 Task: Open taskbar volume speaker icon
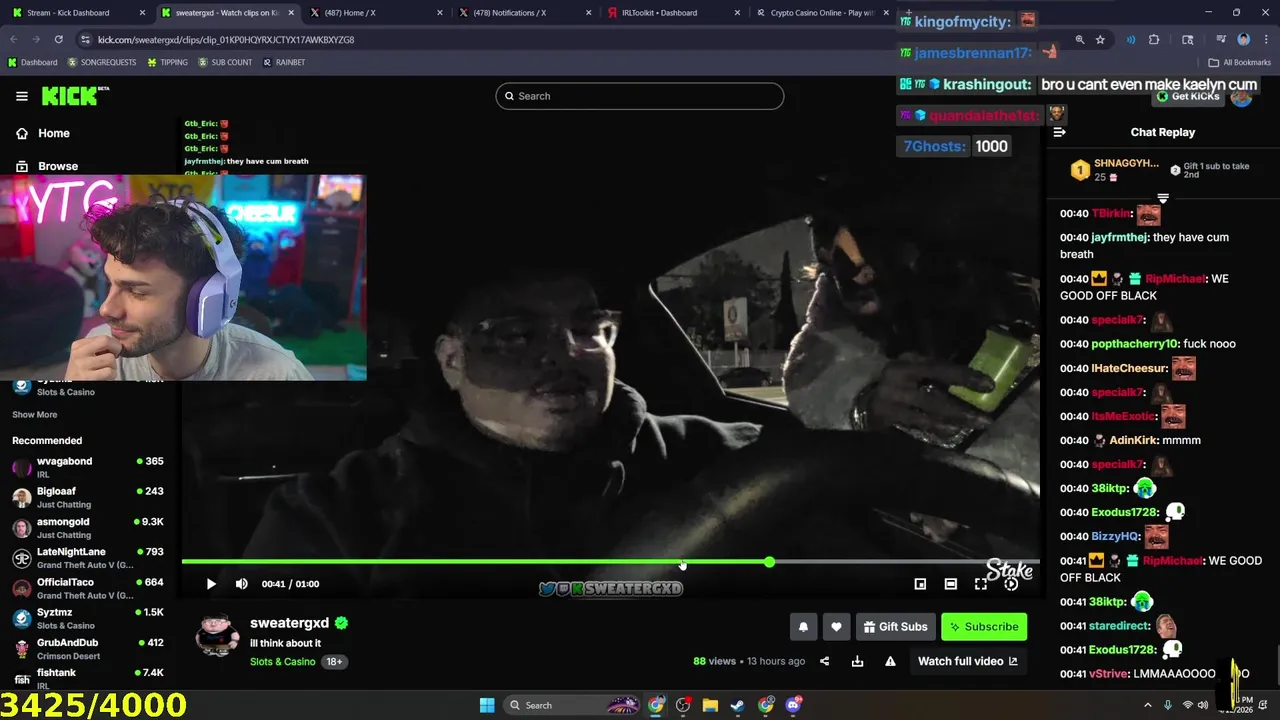(x=1203, y=705)
